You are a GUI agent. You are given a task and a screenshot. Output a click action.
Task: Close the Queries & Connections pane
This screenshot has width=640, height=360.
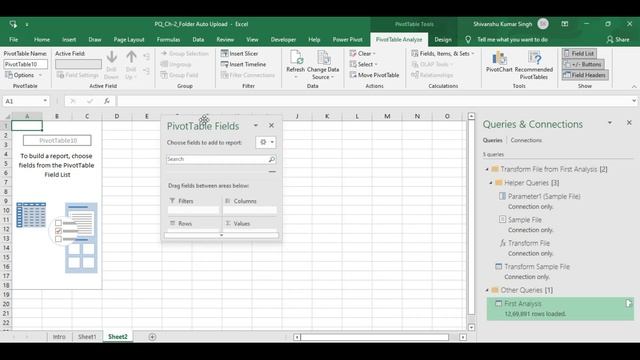(629, 122)
